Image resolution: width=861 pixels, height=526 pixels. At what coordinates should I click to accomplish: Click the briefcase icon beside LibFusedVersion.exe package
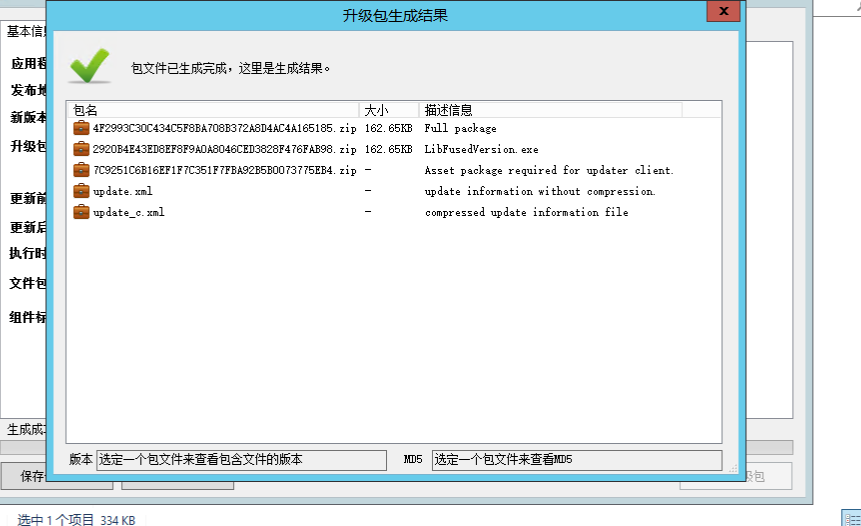(81, 149)
